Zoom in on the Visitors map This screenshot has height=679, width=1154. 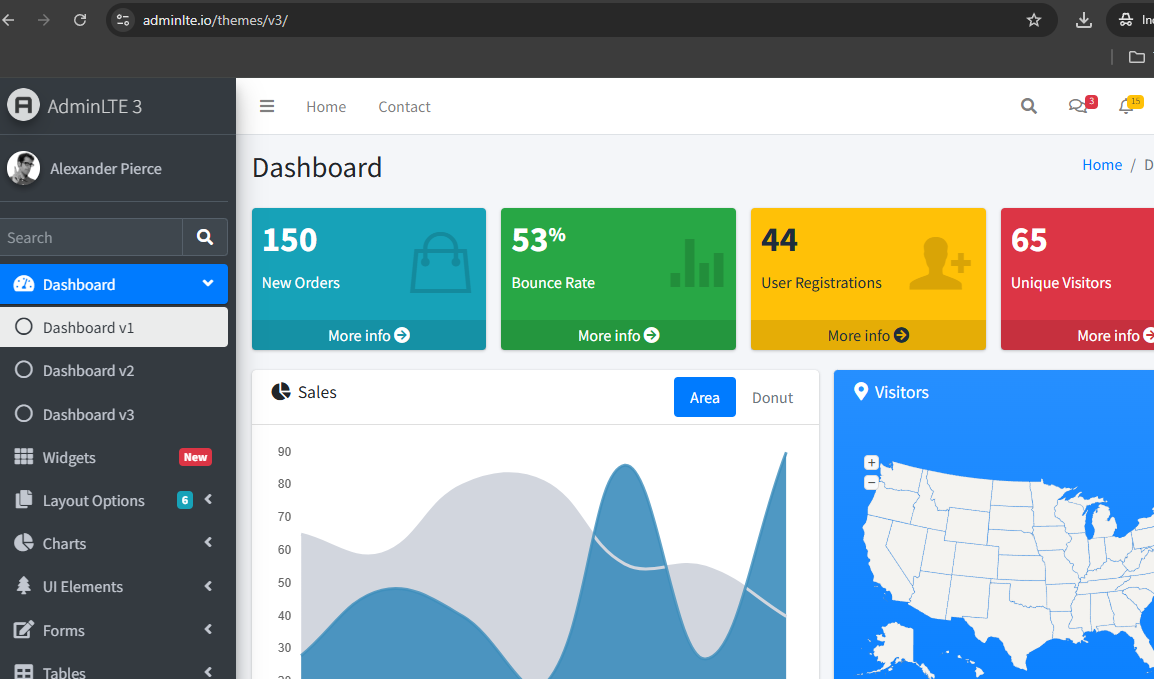coord(871,463)
